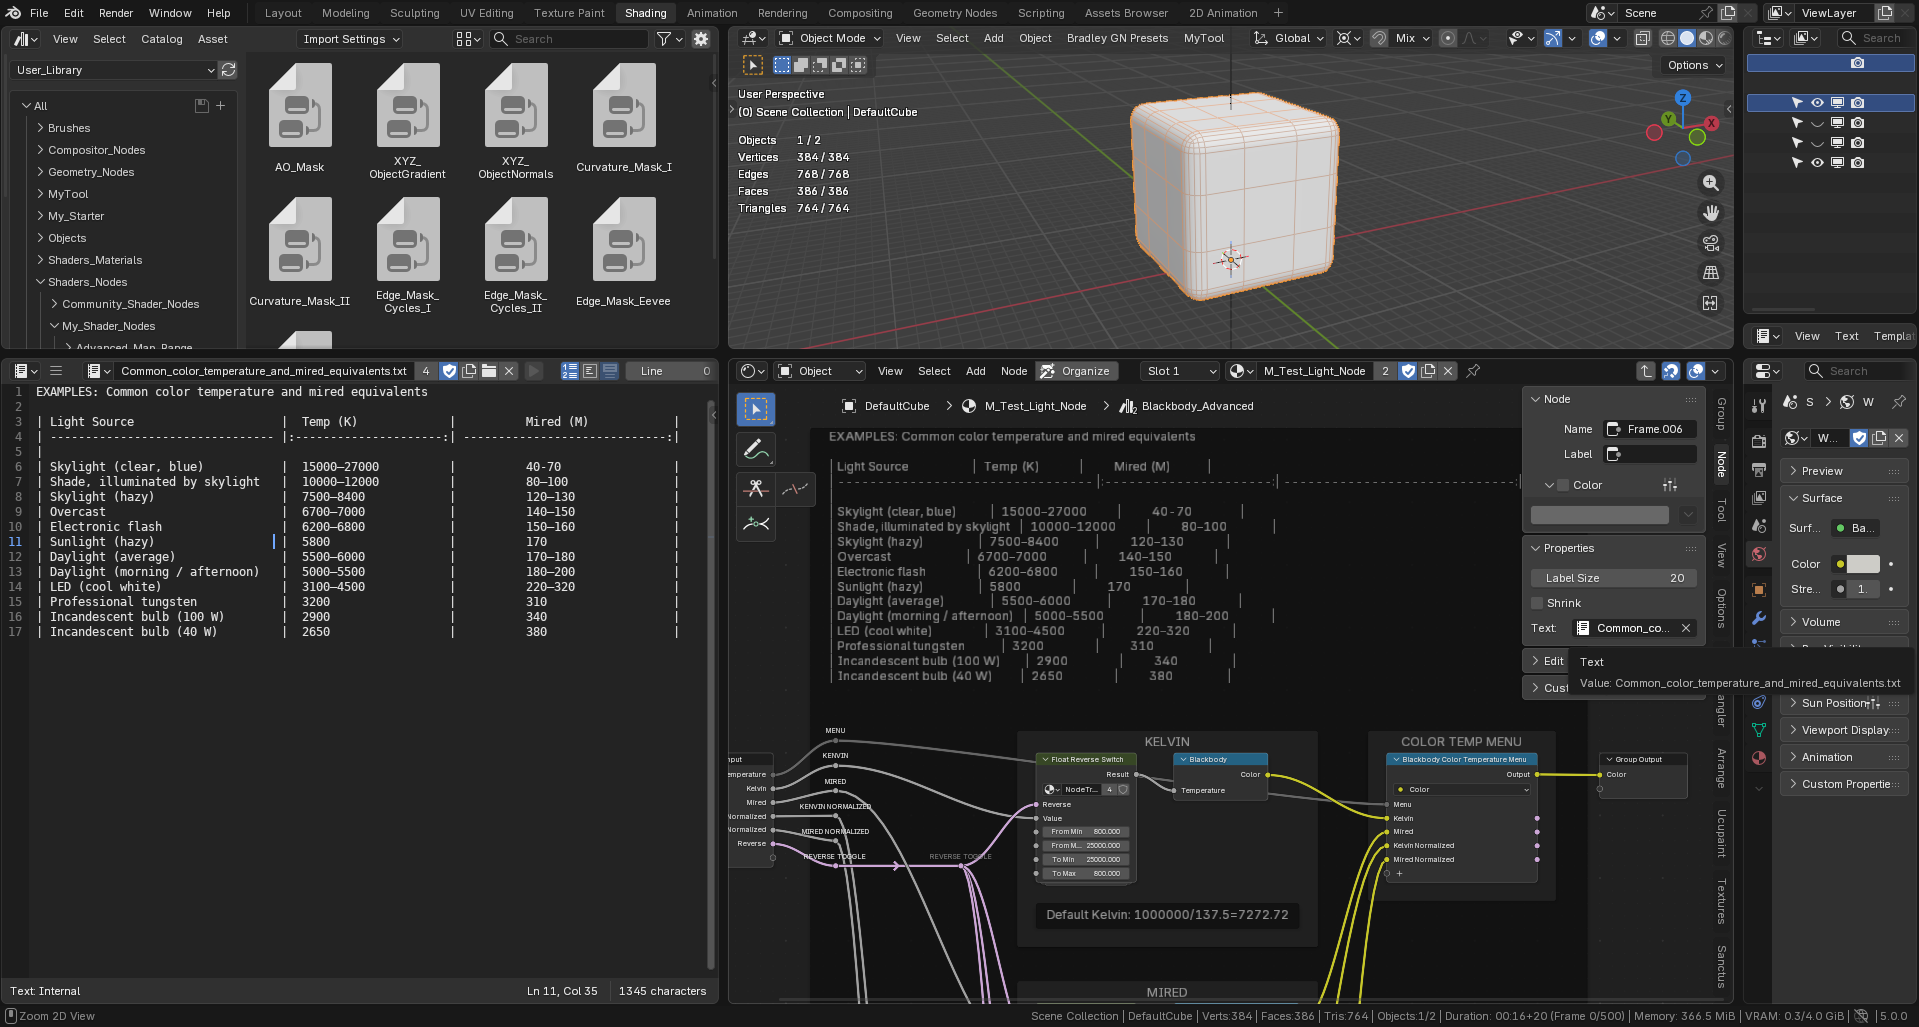Click the Import Settings button

tap(350, 39)
